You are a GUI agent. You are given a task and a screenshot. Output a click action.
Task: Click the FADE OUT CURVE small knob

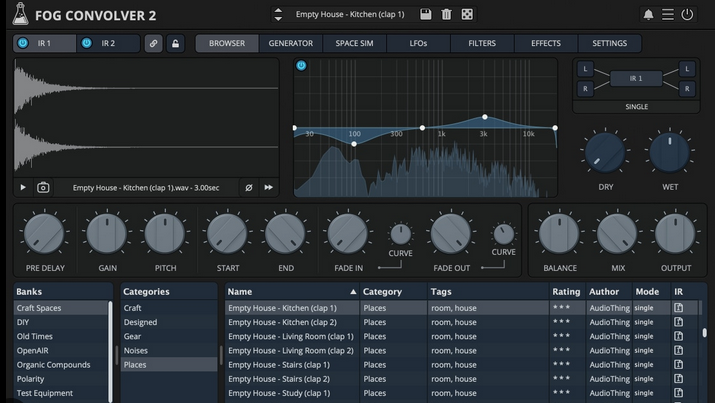tap(504, 234)
